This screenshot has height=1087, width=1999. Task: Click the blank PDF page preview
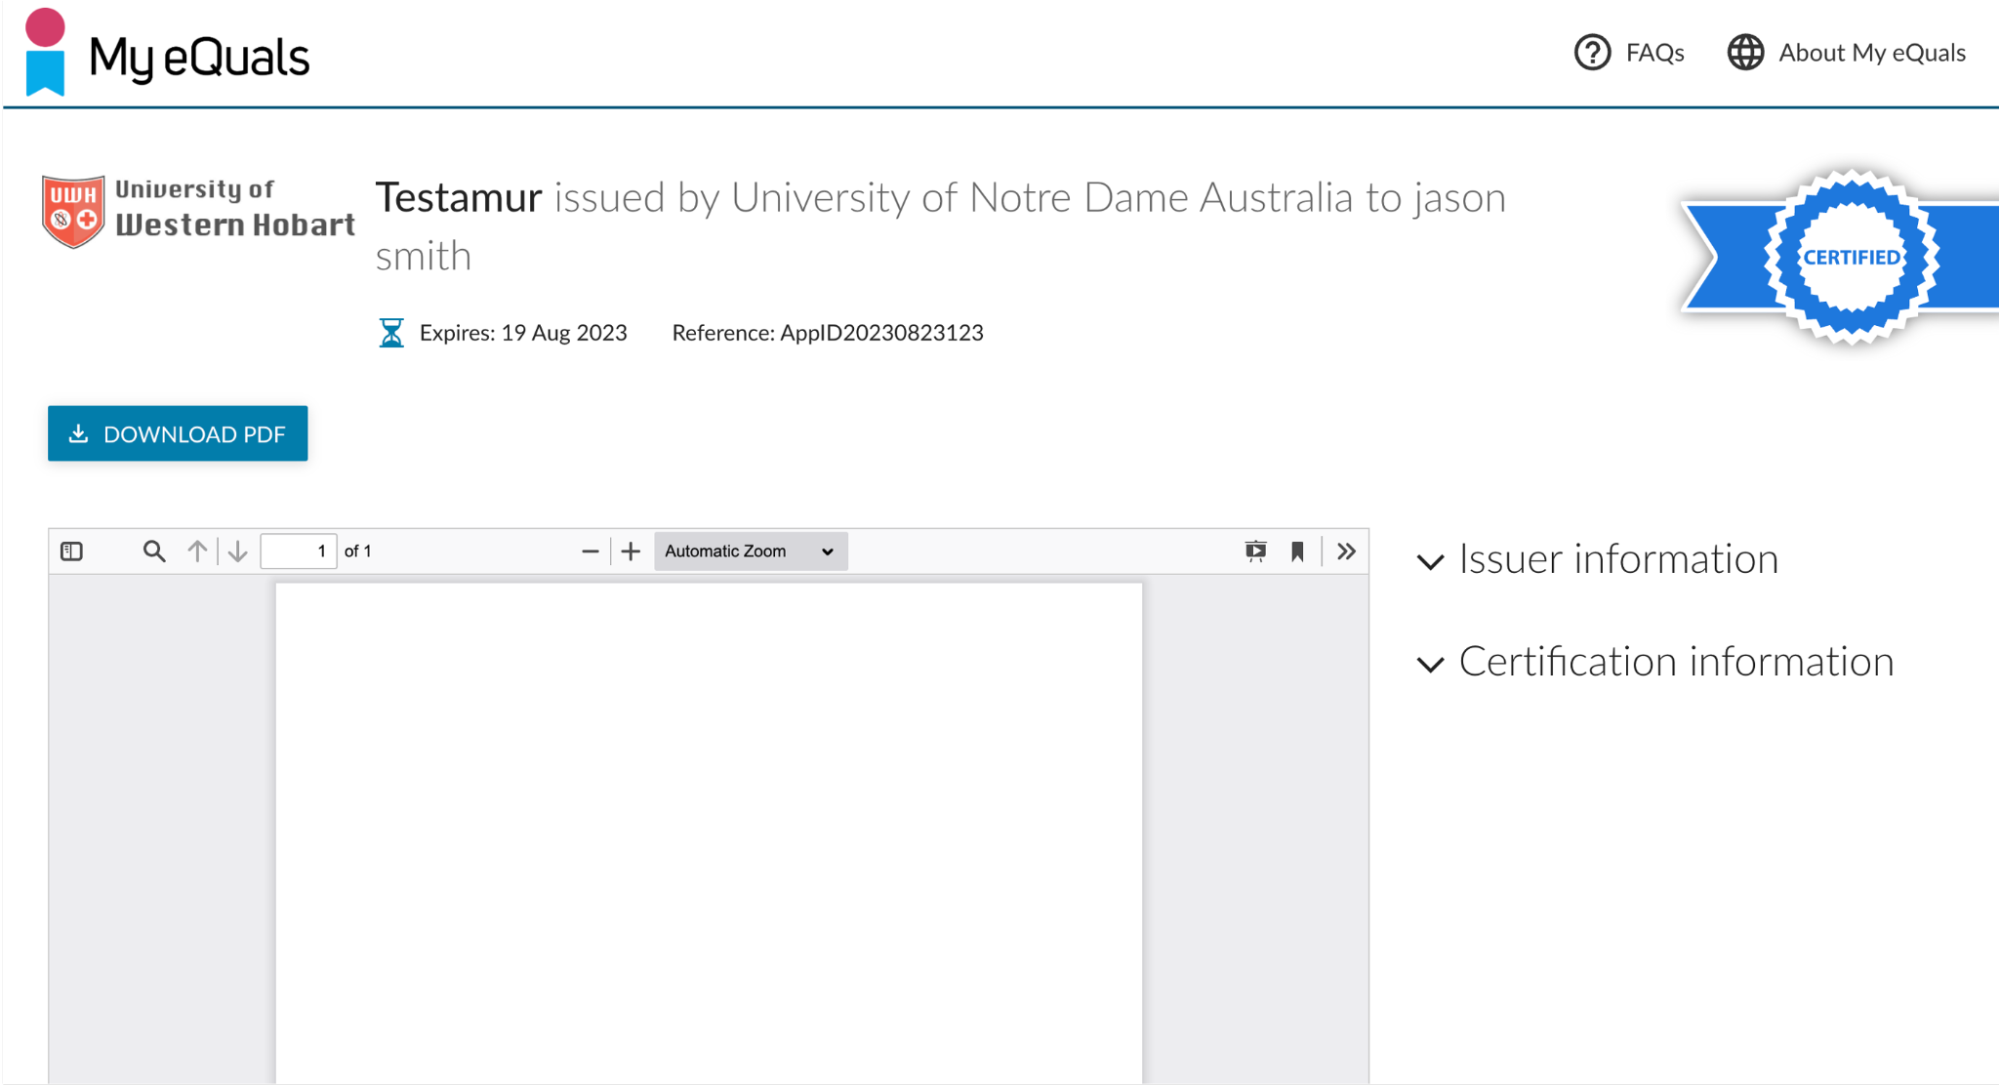click(x=708, y=830)
